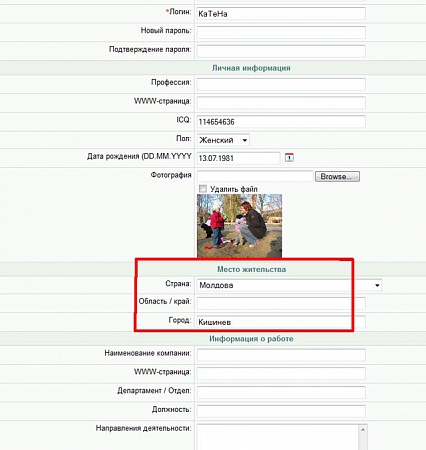Click the Новый пароль field
The height and width of the screenshot is (450, 426).
(281, 32)
